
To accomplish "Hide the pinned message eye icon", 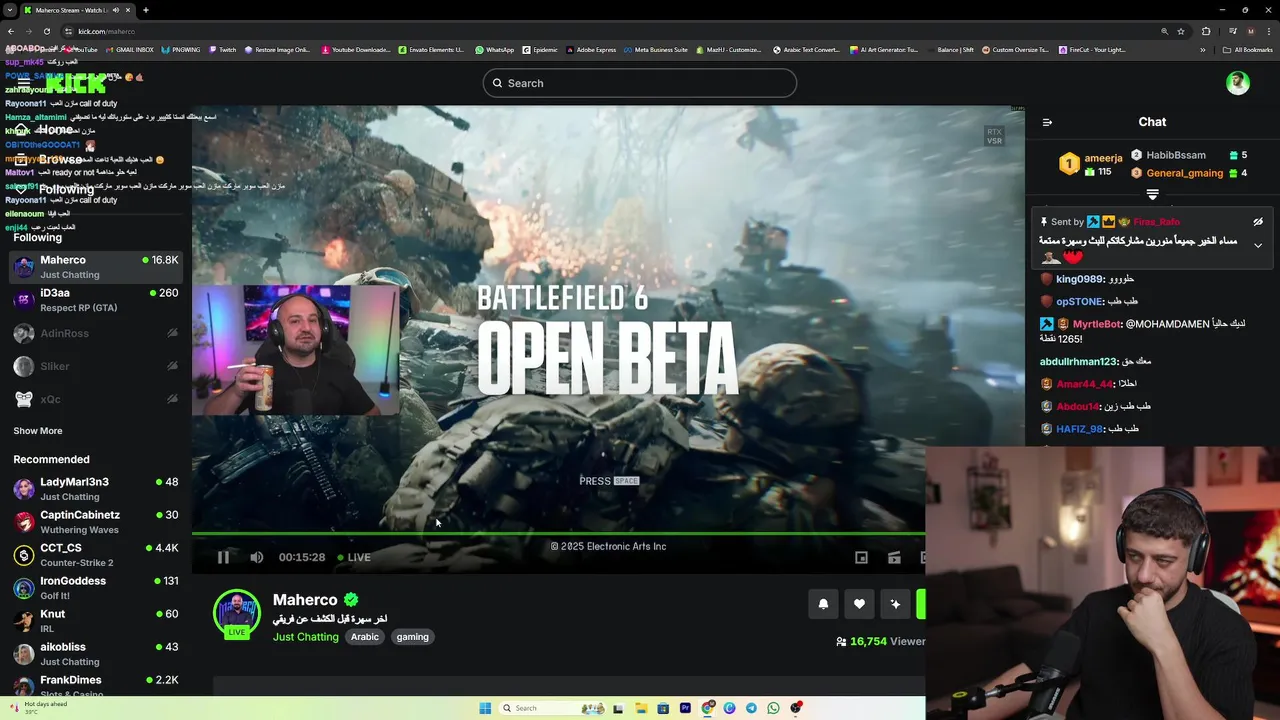I will tap(1258, 222).
